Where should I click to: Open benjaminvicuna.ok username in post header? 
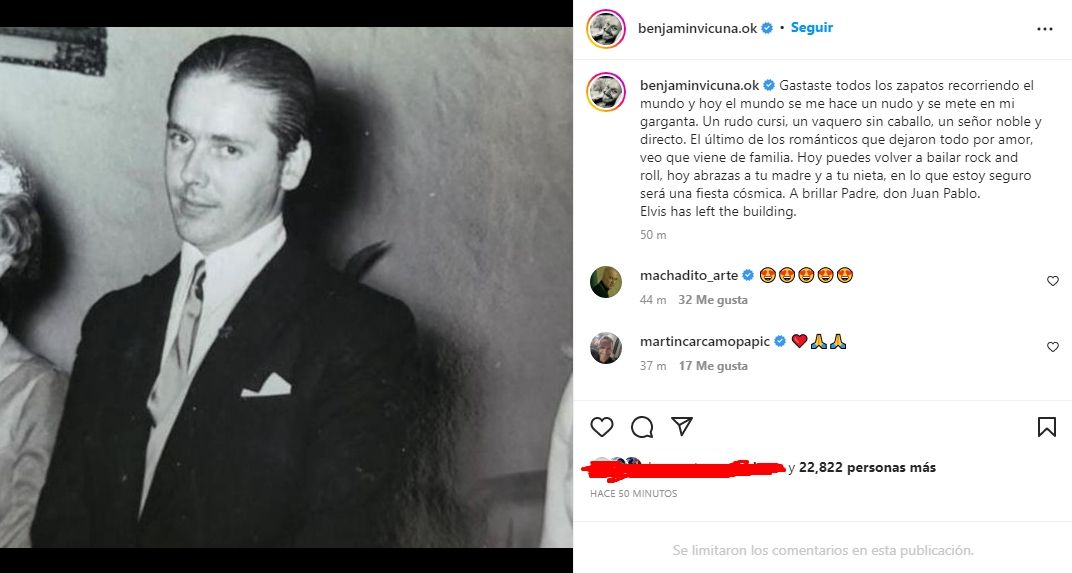click(696, 28)
